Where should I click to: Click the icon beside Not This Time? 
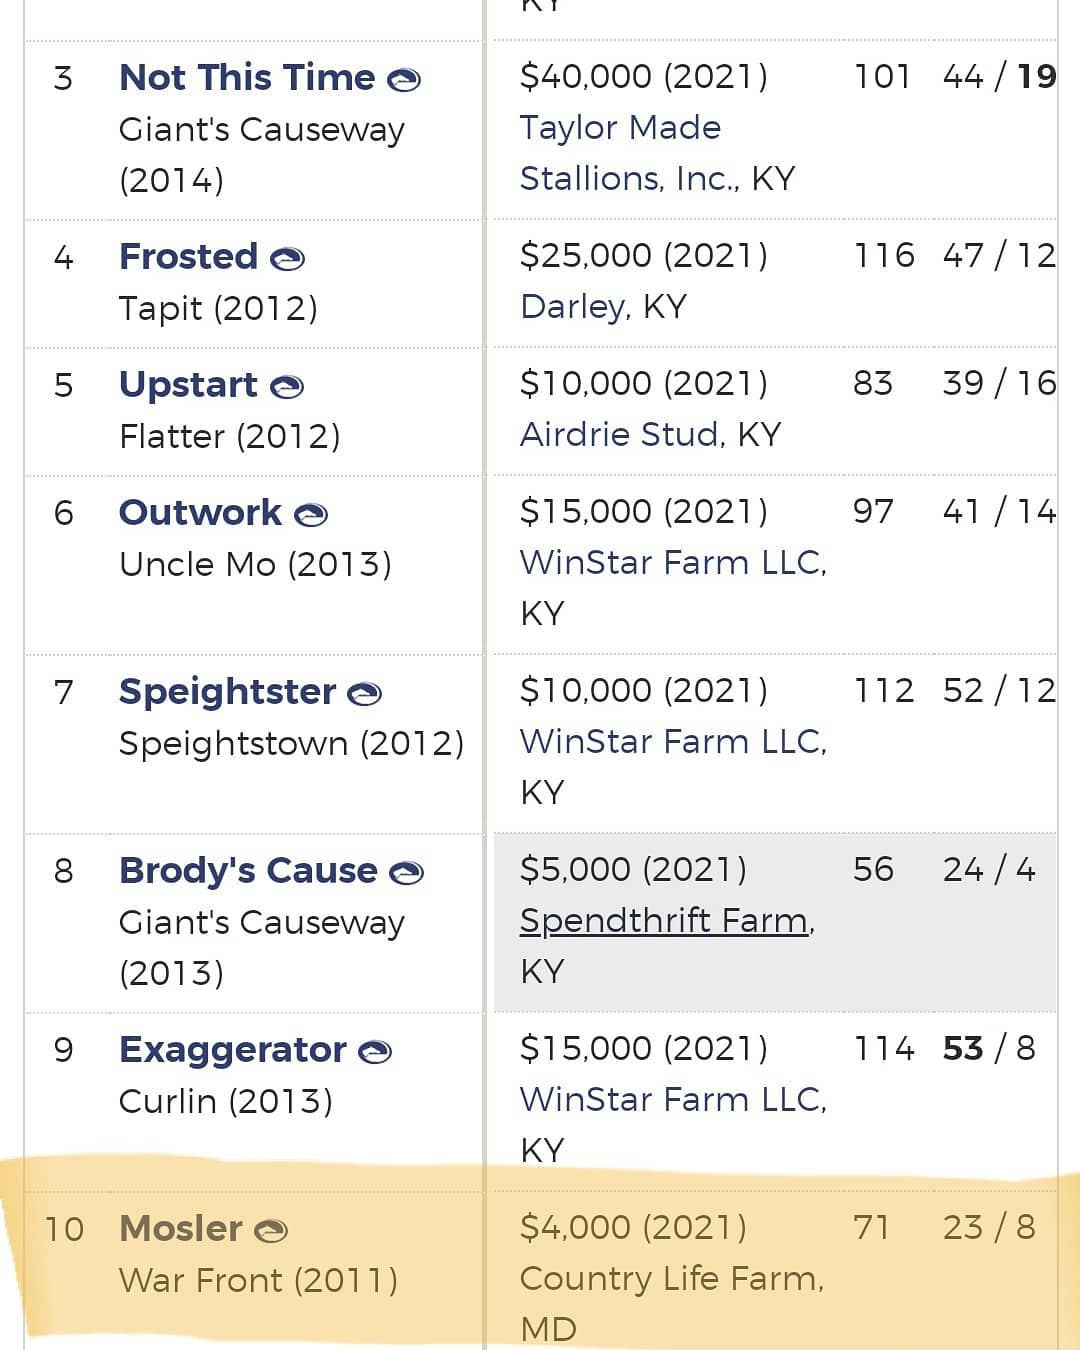click(404, 79)
